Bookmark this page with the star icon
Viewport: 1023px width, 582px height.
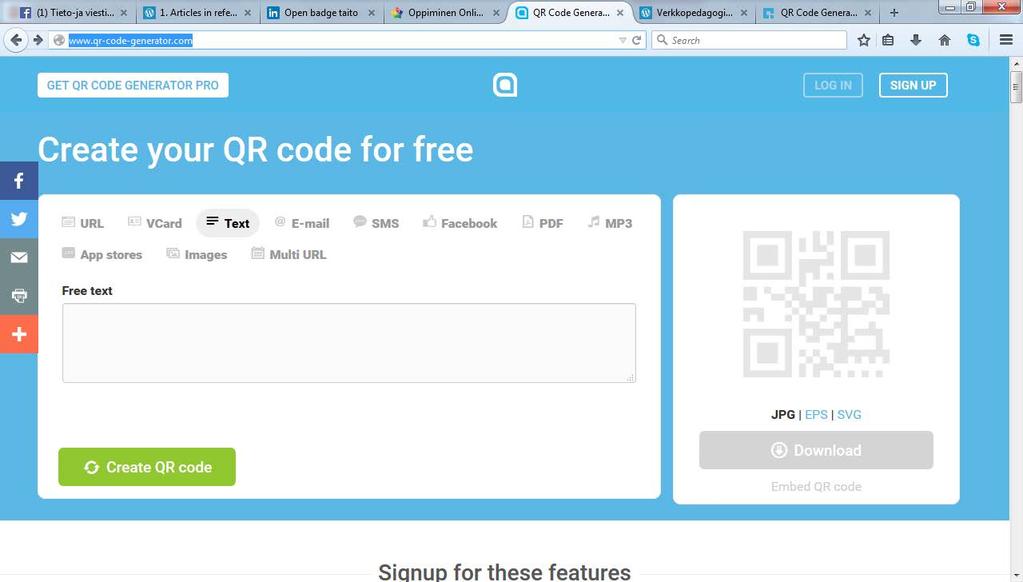[864, 40]
